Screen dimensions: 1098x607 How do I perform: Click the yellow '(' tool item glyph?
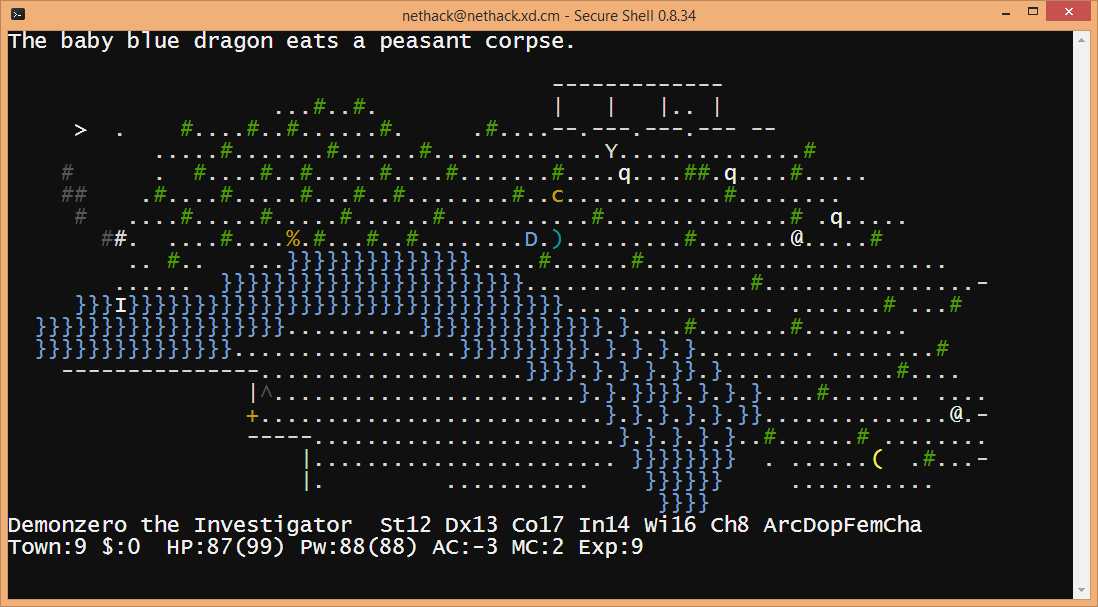(x=877, y=459)
